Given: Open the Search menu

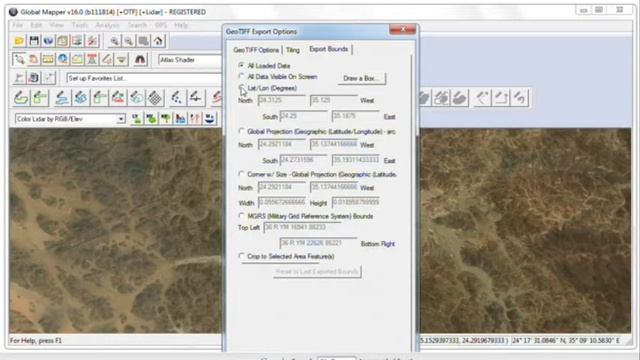Looking at the screenshot, I should (137, 25).
